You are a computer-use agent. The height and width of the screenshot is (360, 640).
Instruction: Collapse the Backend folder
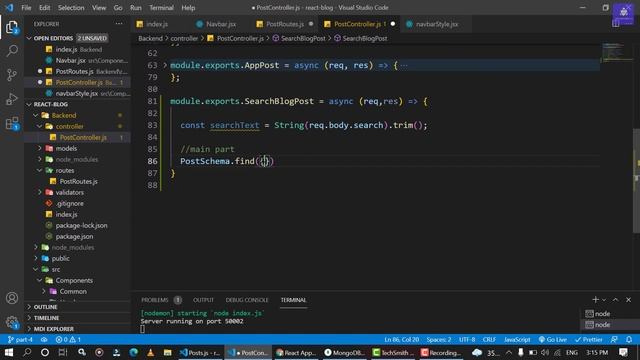pos(36,115)
